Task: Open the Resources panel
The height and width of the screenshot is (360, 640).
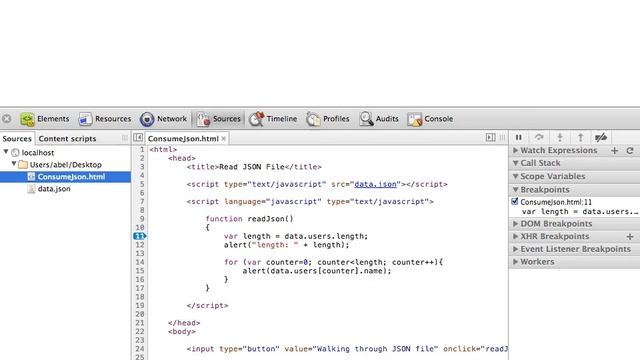Action: coord(105,119)
